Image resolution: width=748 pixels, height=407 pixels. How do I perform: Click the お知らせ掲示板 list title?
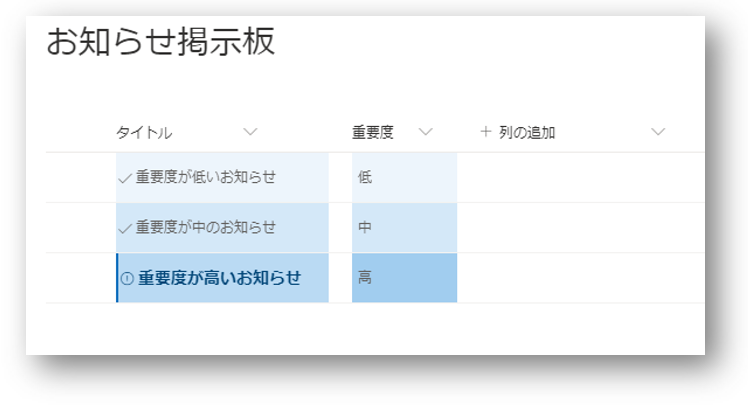[160, 43]
